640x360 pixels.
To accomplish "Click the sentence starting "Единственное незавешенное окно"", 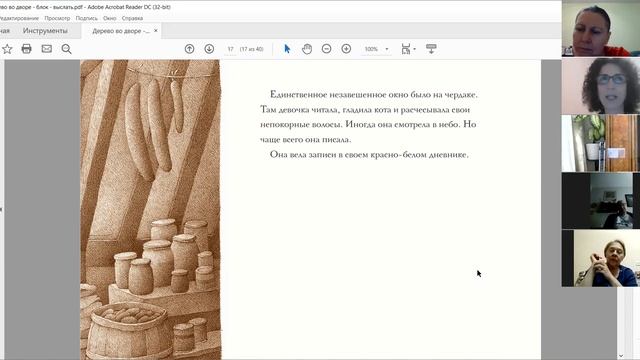I will coord(373,94).
